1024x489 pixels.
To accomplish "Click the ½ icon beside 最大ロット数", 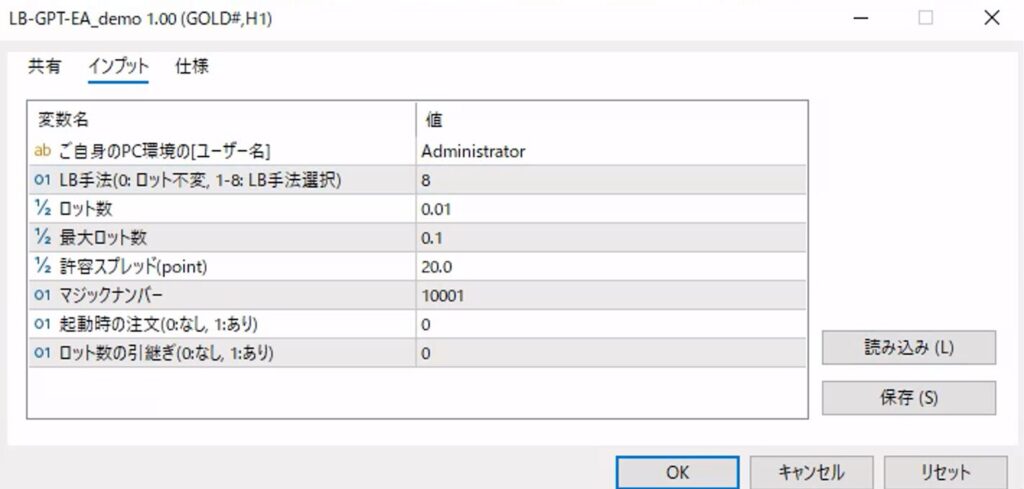I will 42,238.
